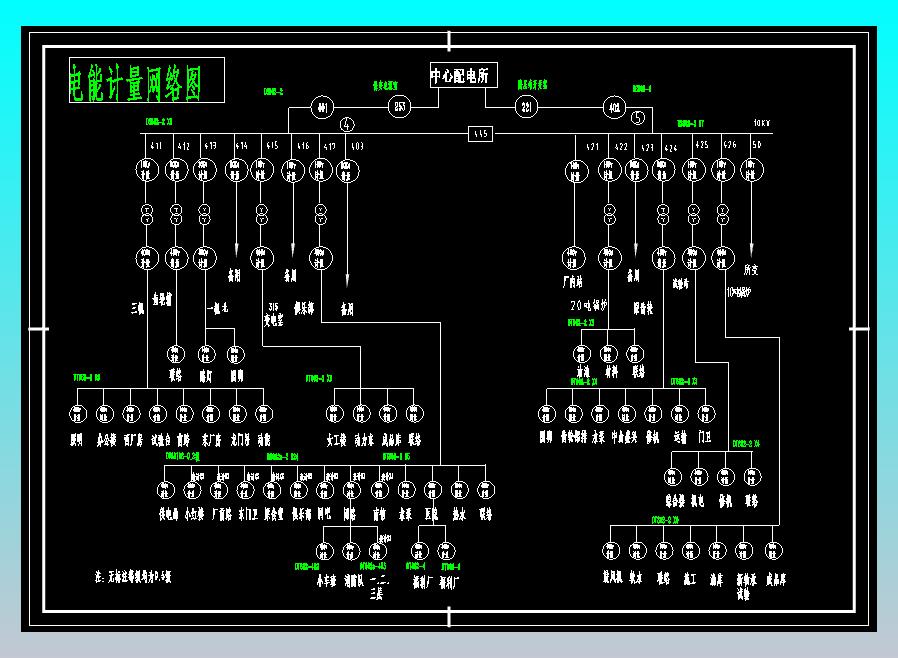Select the transformer symbol on feeder 412

[x=176, y=214]
